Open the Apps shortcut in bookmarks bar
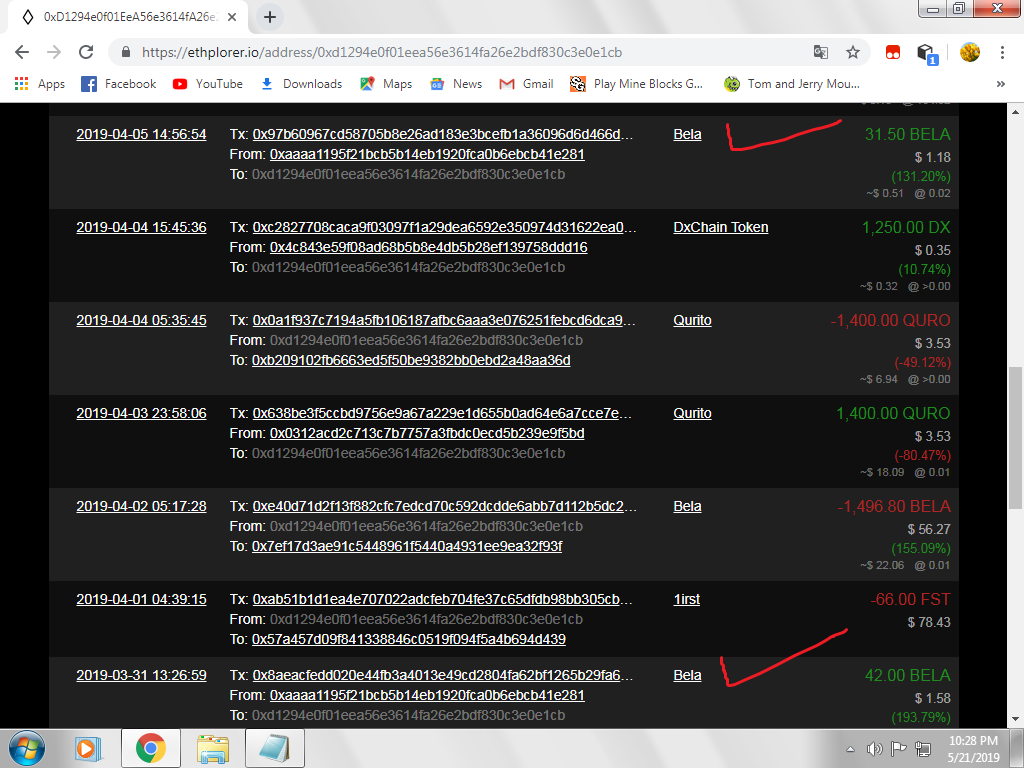The width and height of the screenshot is (1024, 768). (40, 84)
